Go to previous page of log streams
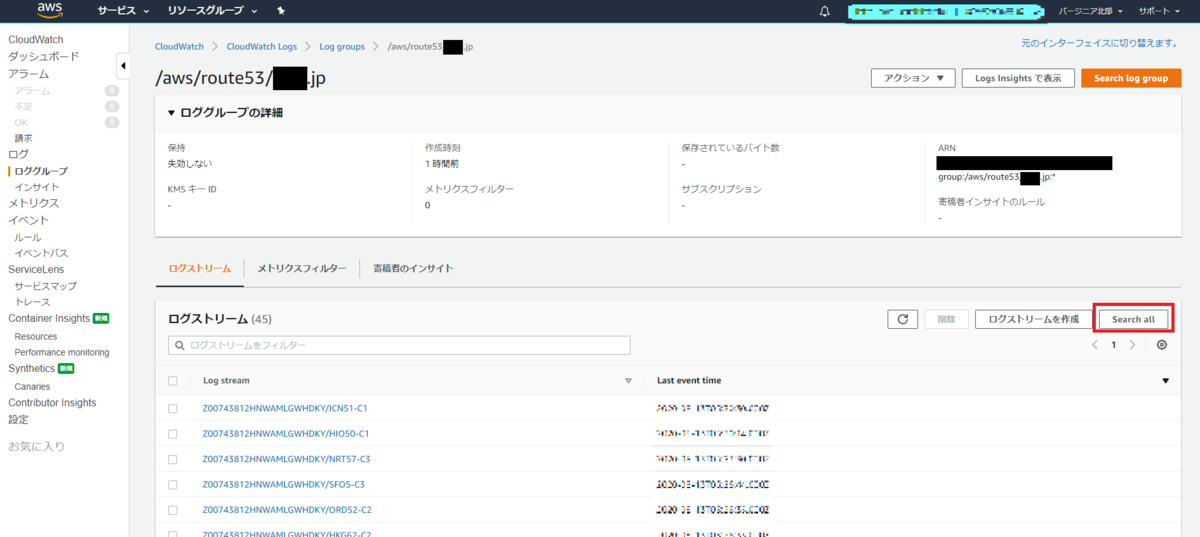The height and width of the screenshot is (537, 1200). click(1095, 345)
